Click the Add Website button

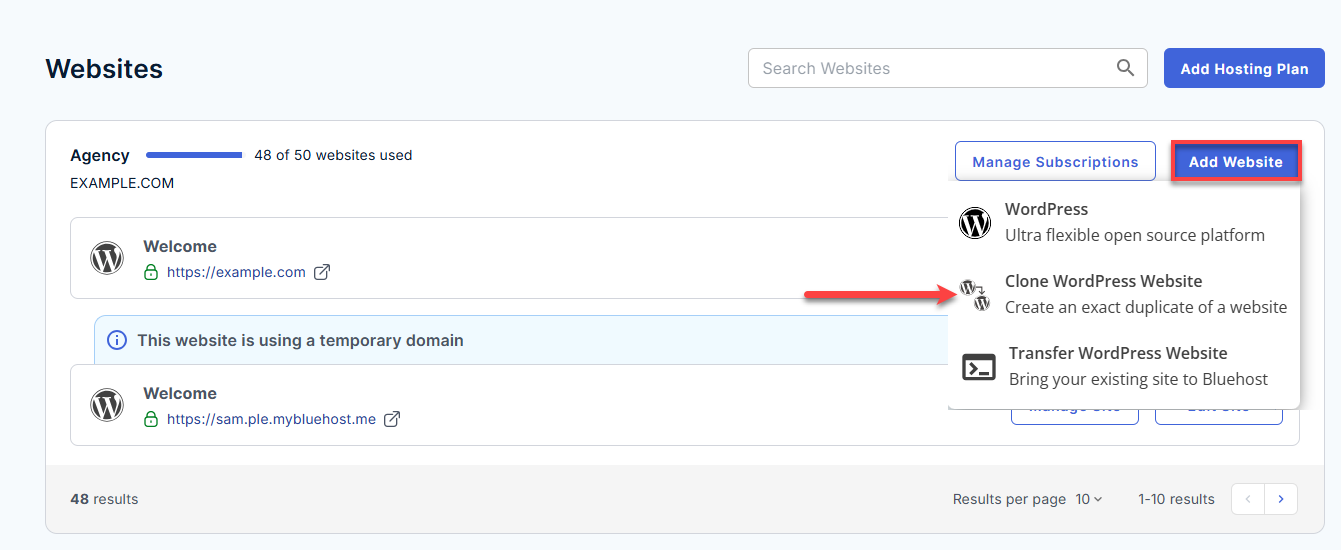(x=1236, y=161)
